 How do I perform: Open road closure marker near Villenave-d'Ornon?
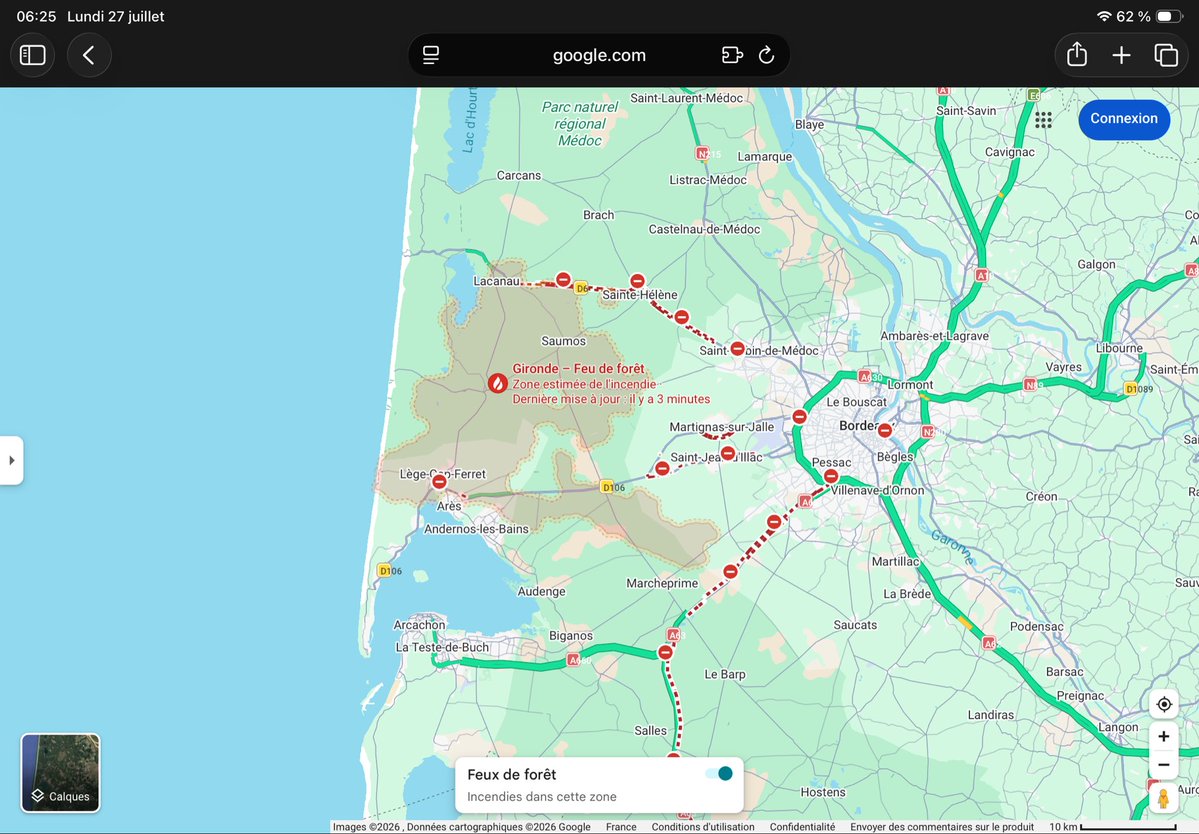coord(831,477)
